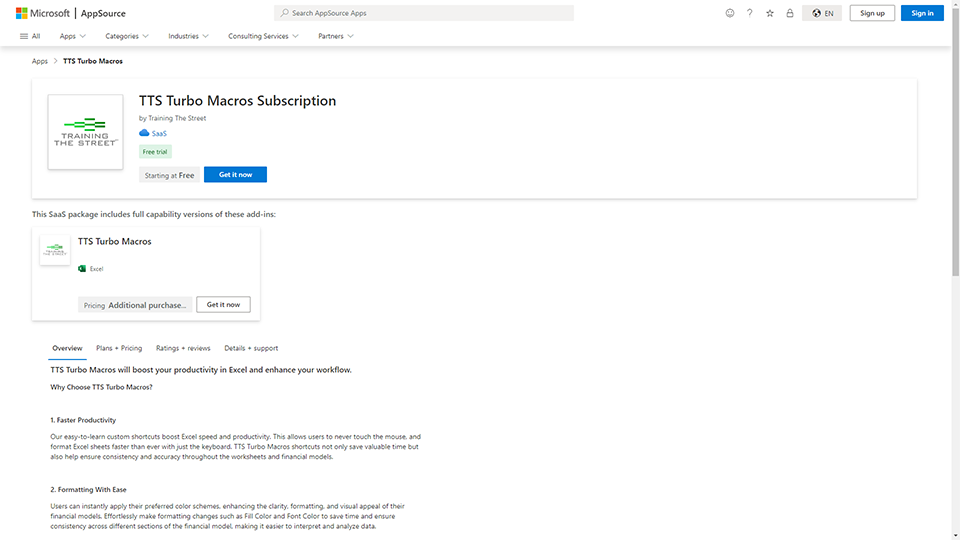Click the feedback smiley icon
The height and width of the screenshot is (540, 960).
click(x=730, y=13)
